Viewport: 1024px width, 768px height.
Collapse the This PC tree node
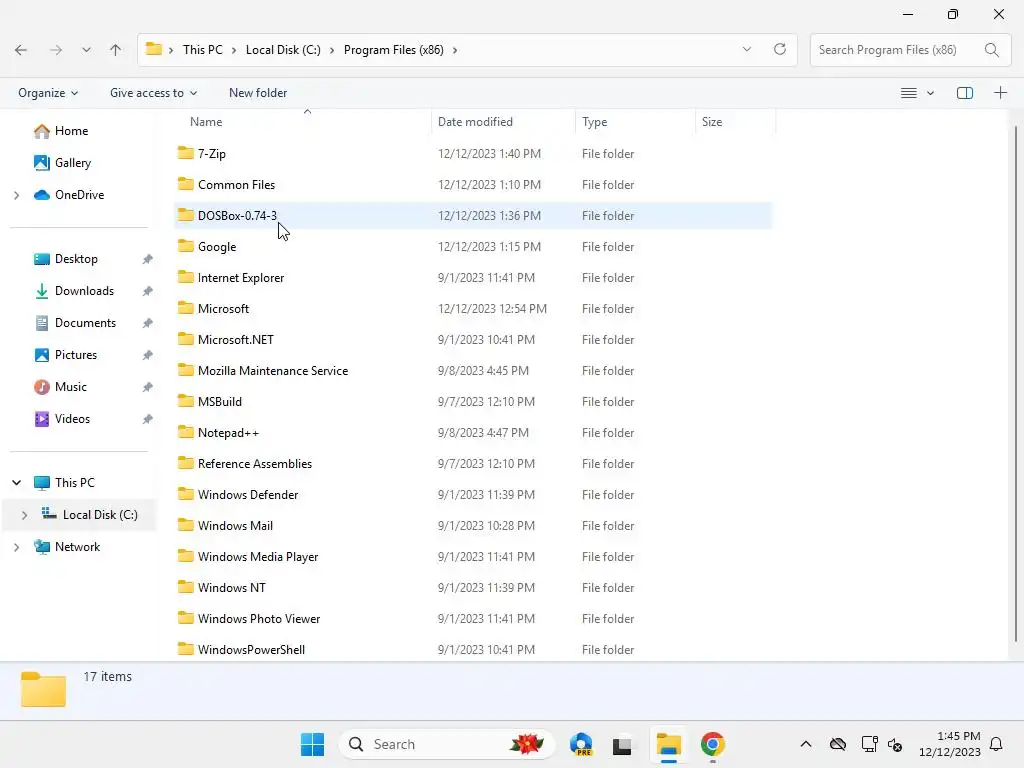(16, 483)
